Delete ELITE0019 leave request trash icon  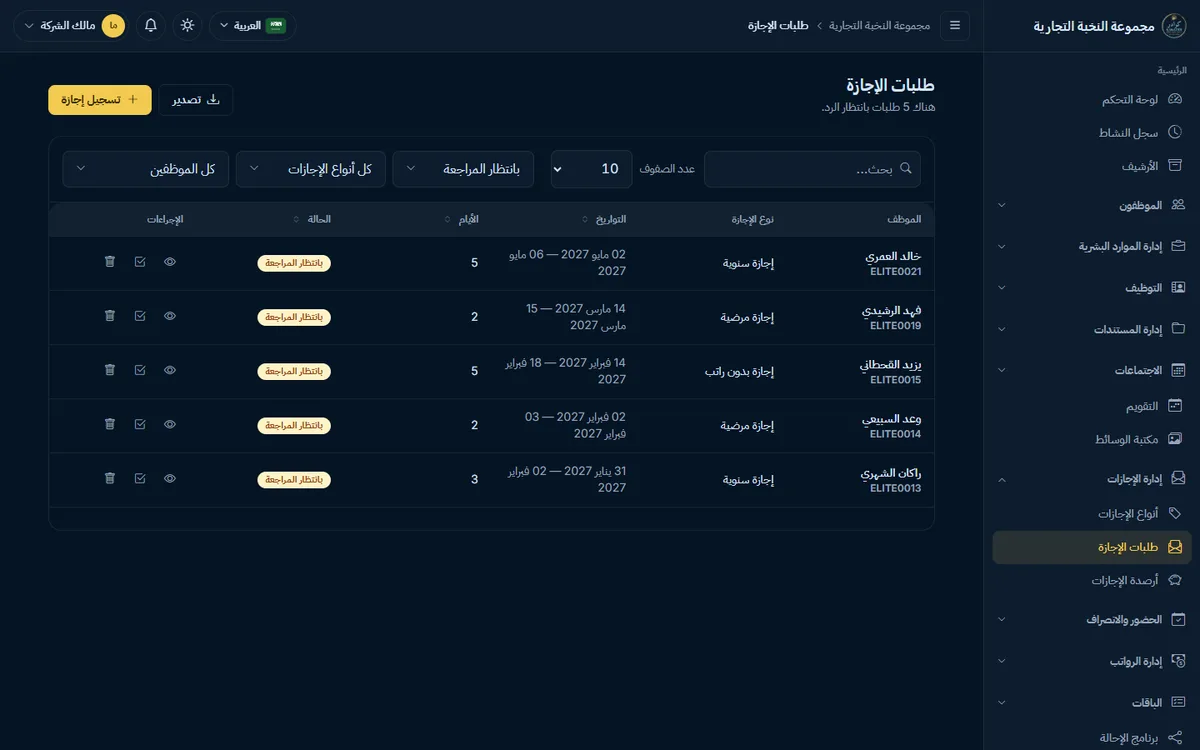(x=110, y=315)
